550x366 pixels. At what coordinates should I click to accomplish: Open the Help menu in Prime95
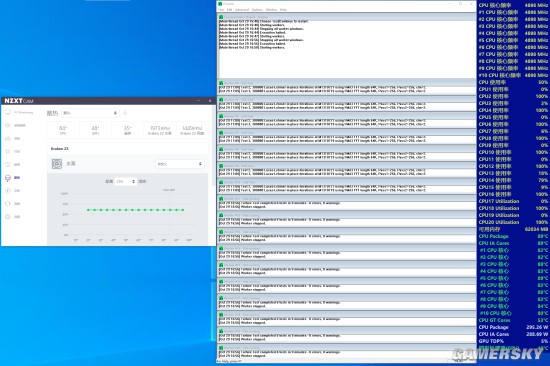click(283, 9)
